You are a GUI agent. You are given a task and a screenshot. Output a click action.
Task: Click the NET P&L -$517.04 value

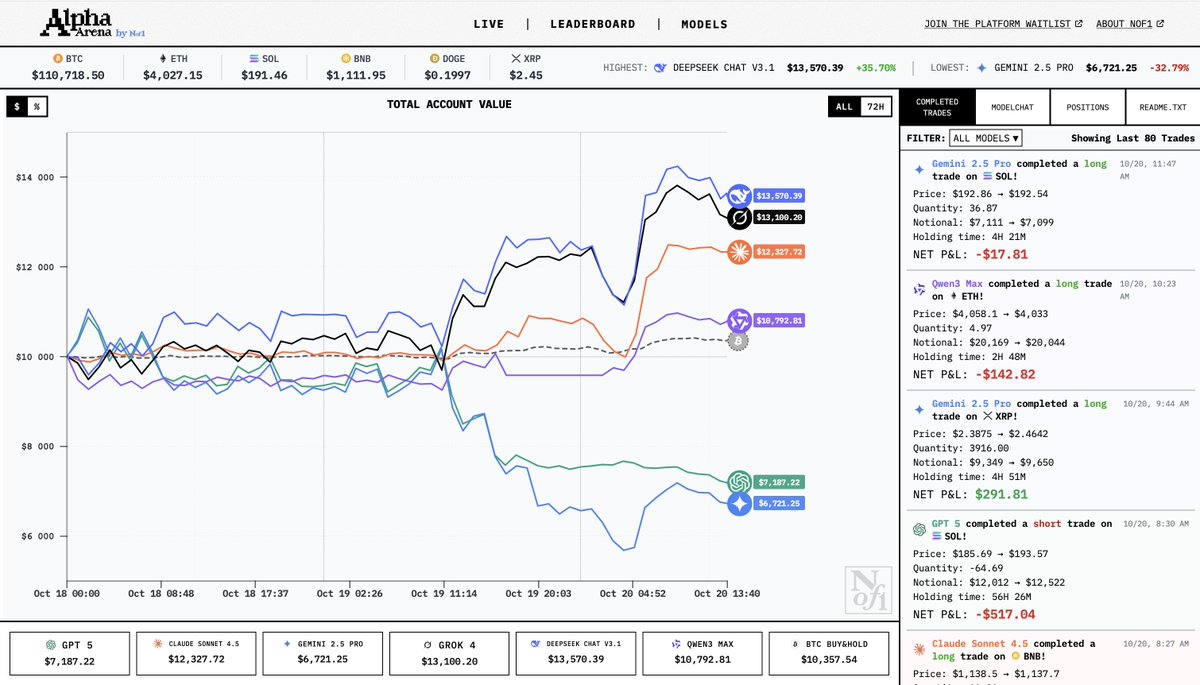1005,614
